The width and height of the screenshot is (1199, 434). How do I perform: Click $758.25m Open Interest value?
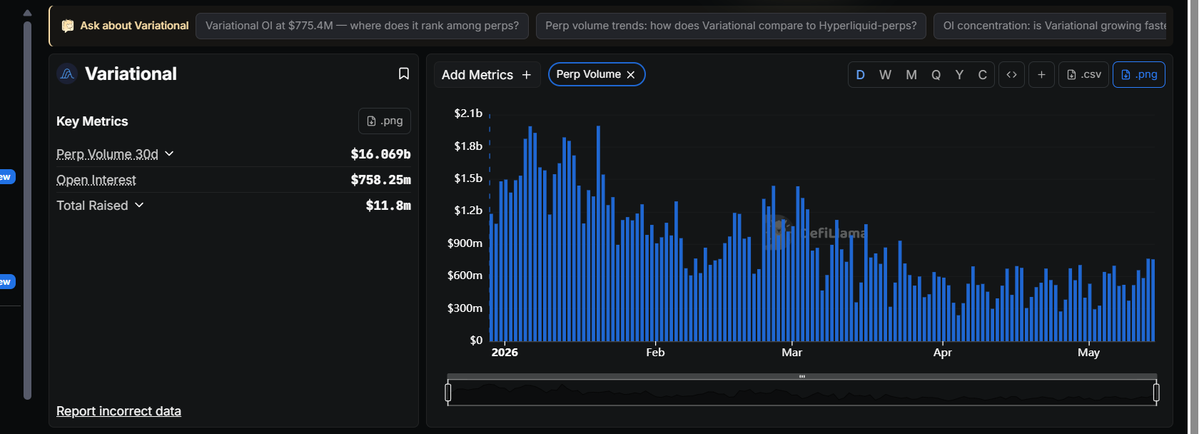[380, 180]
